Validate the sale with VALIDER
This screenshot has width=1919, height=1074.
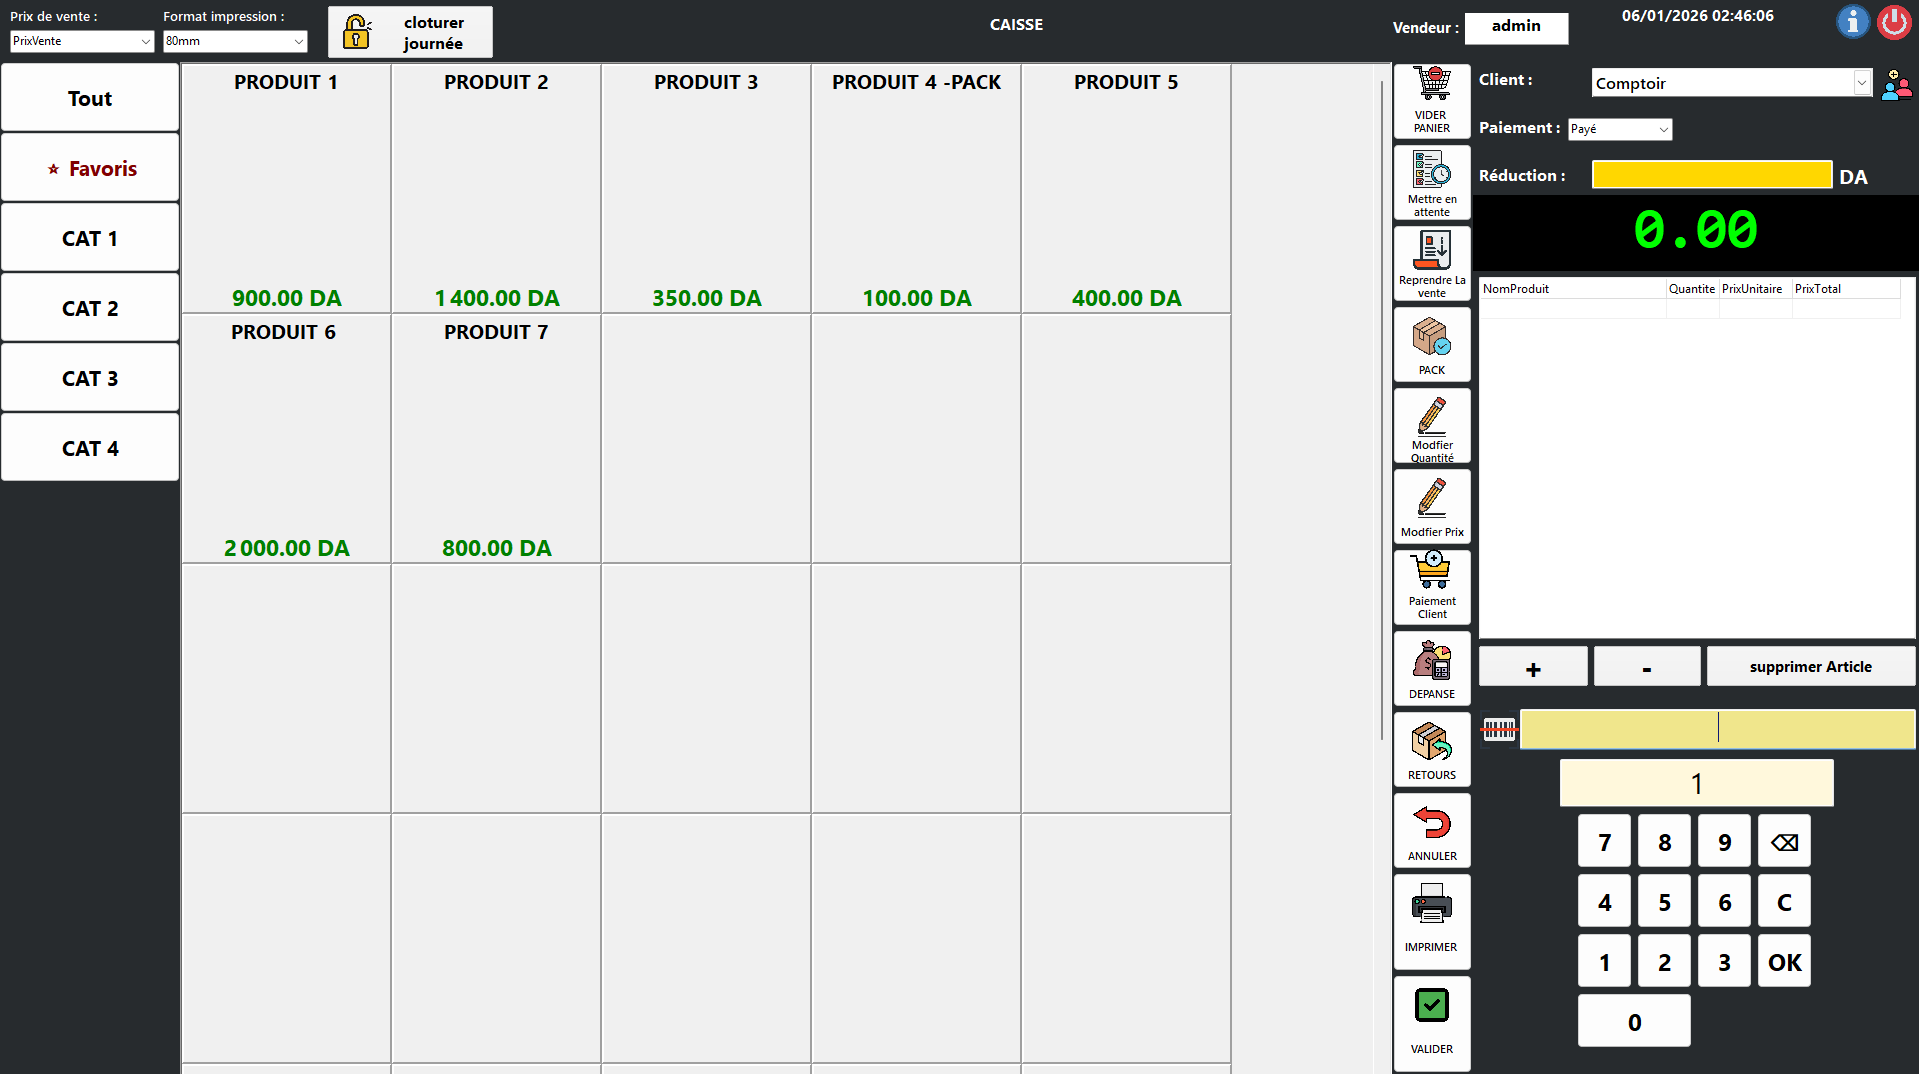coord(1431,1020)
